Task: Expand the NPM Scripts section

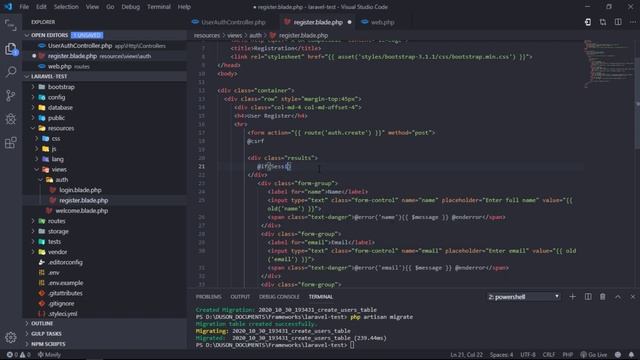Action: [x=105, y=344]
